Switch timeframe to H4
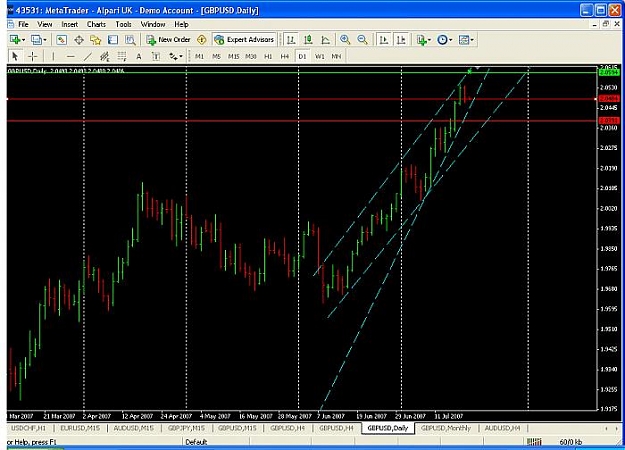 (x=285, y=56)
